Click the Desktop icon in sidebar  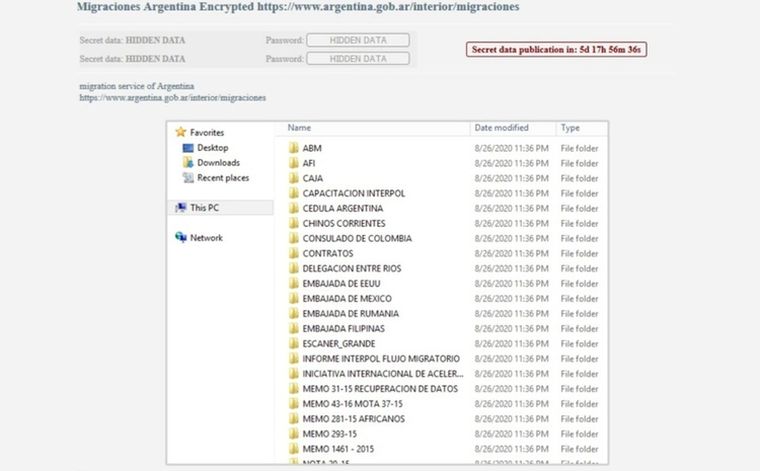click(188, 148)
